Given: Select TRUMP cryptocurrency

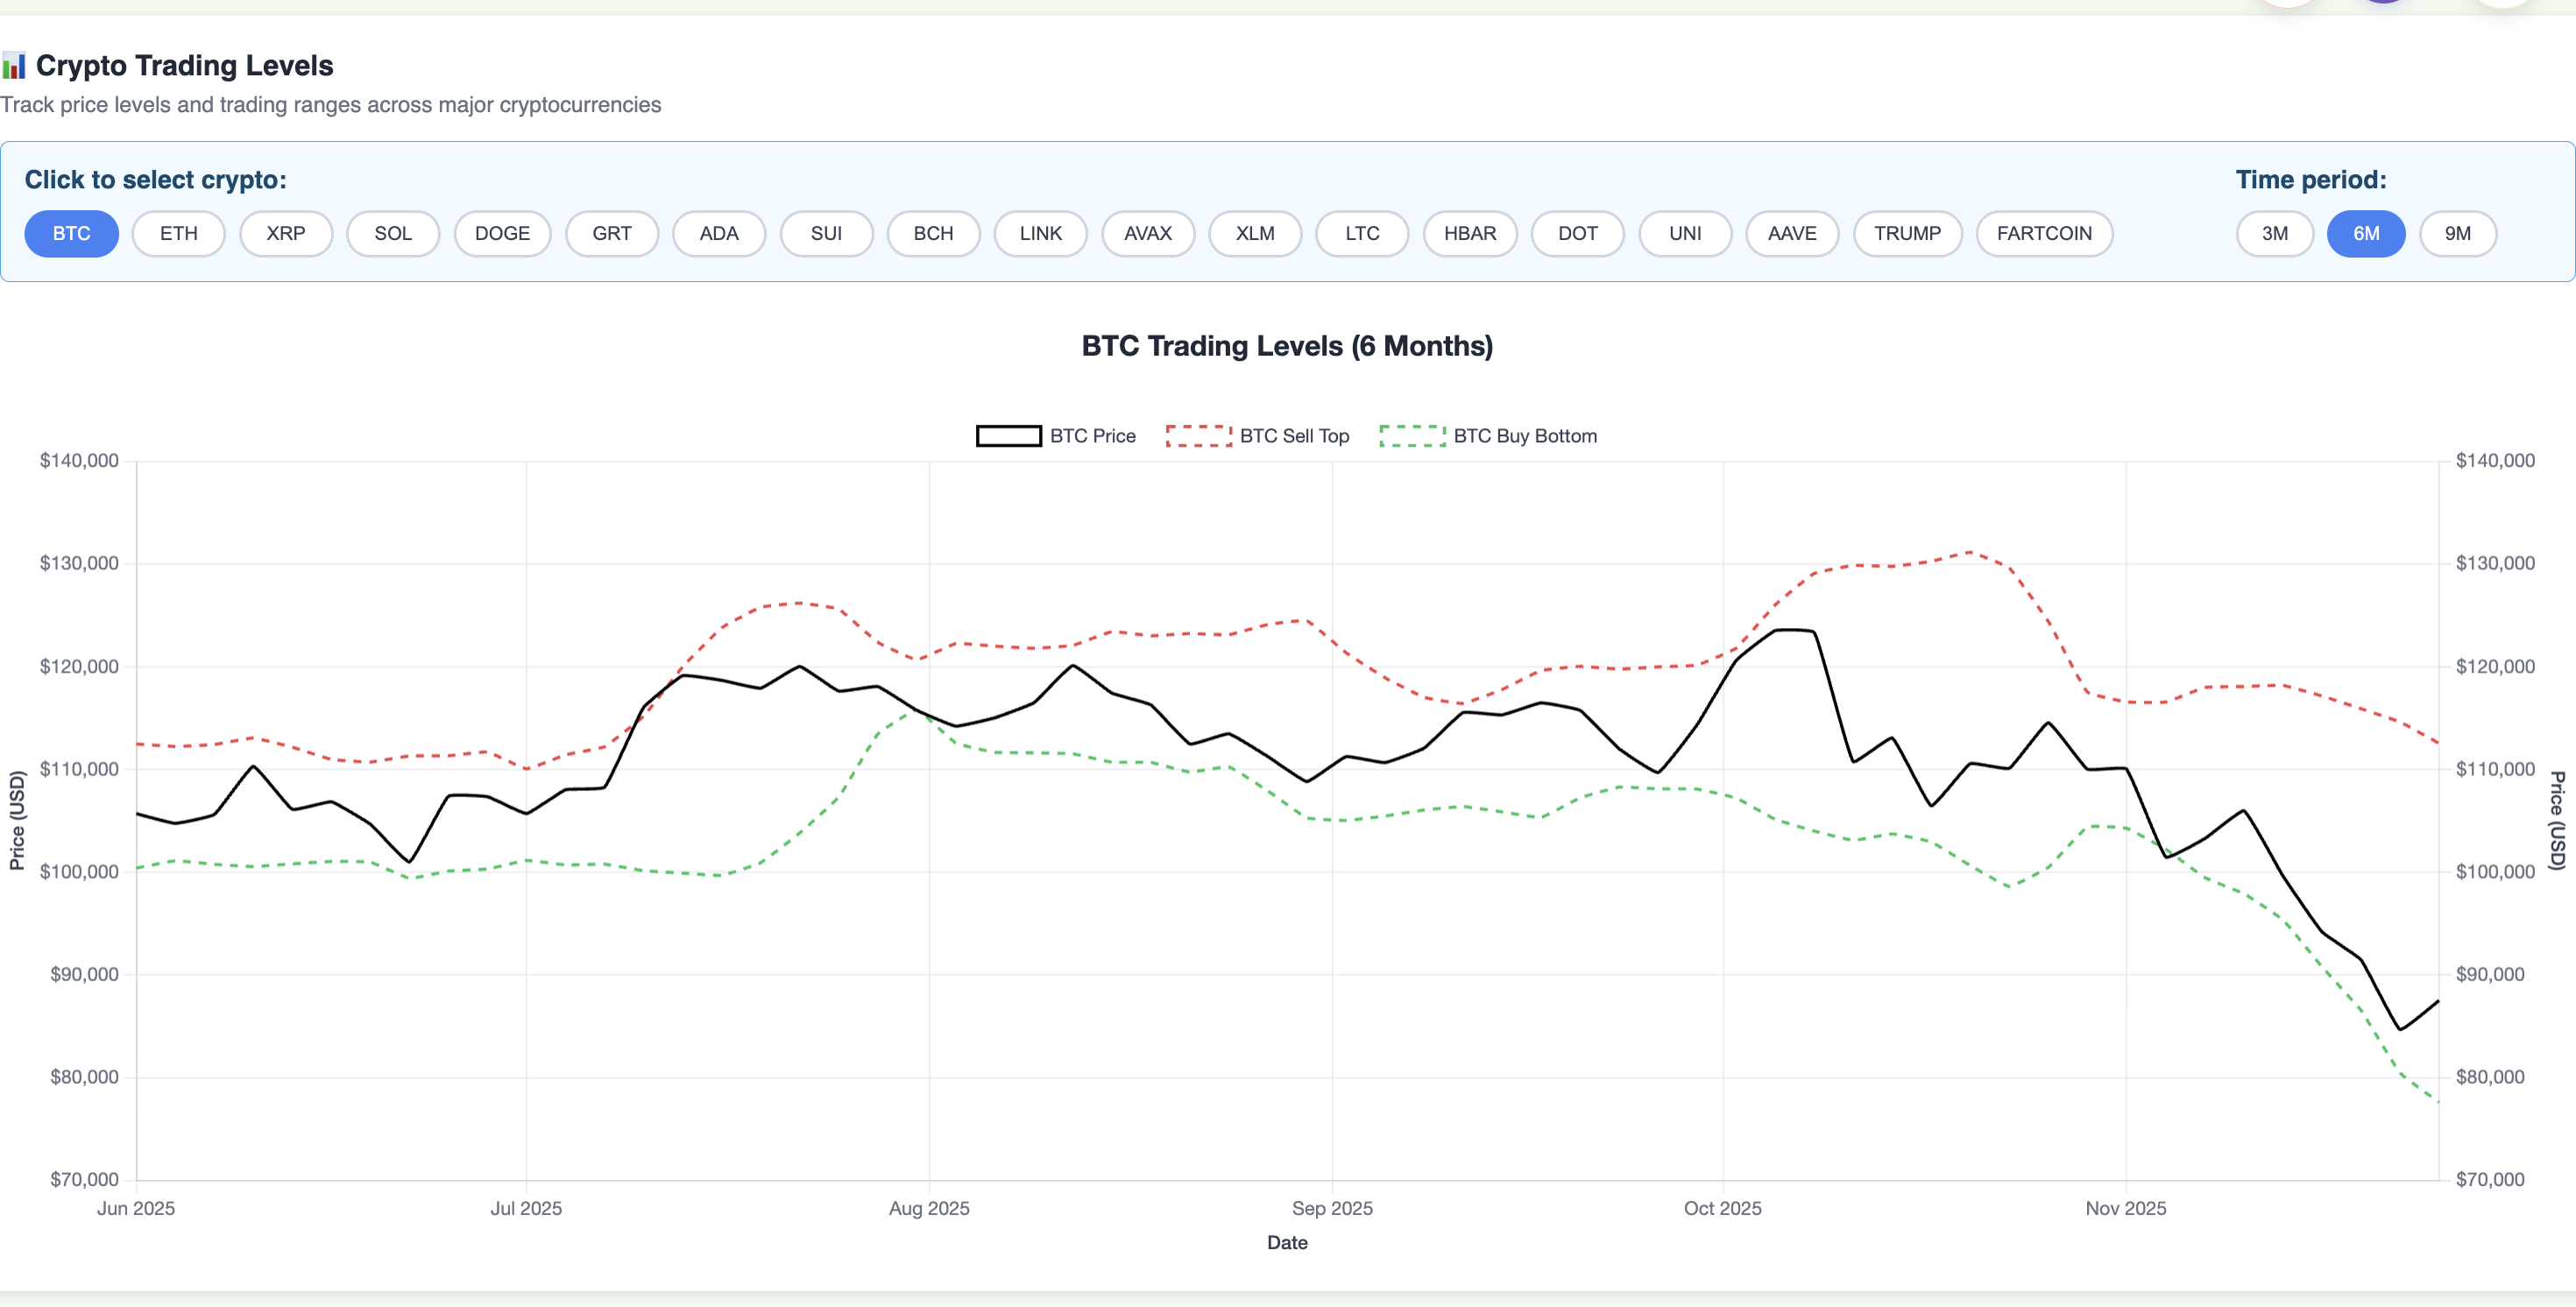Looking at the screenshot, I should pos(1907,233).
